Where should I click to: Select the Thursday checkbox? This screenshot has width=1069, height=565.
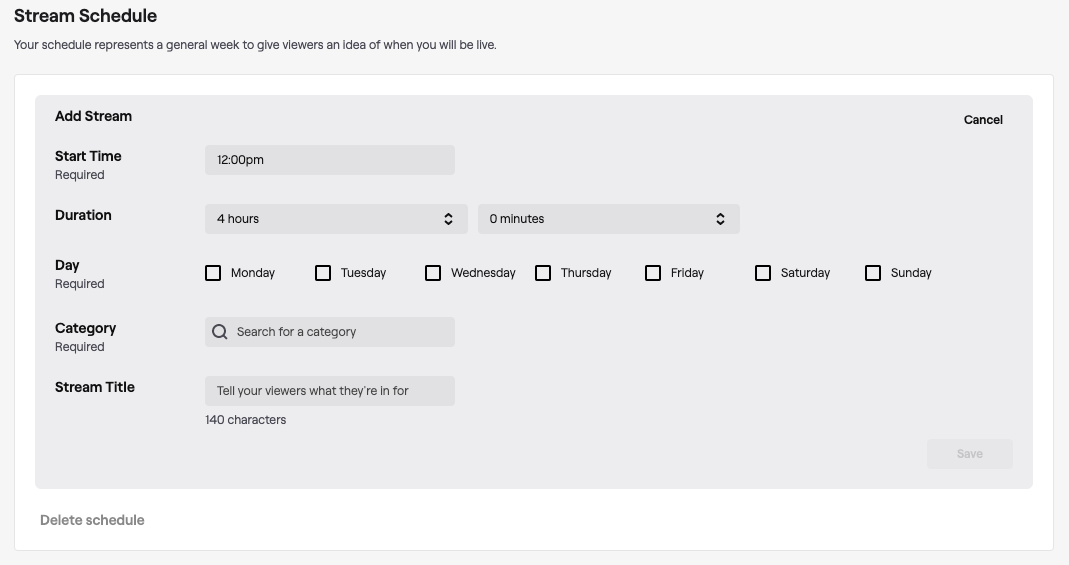click(543, 273)
